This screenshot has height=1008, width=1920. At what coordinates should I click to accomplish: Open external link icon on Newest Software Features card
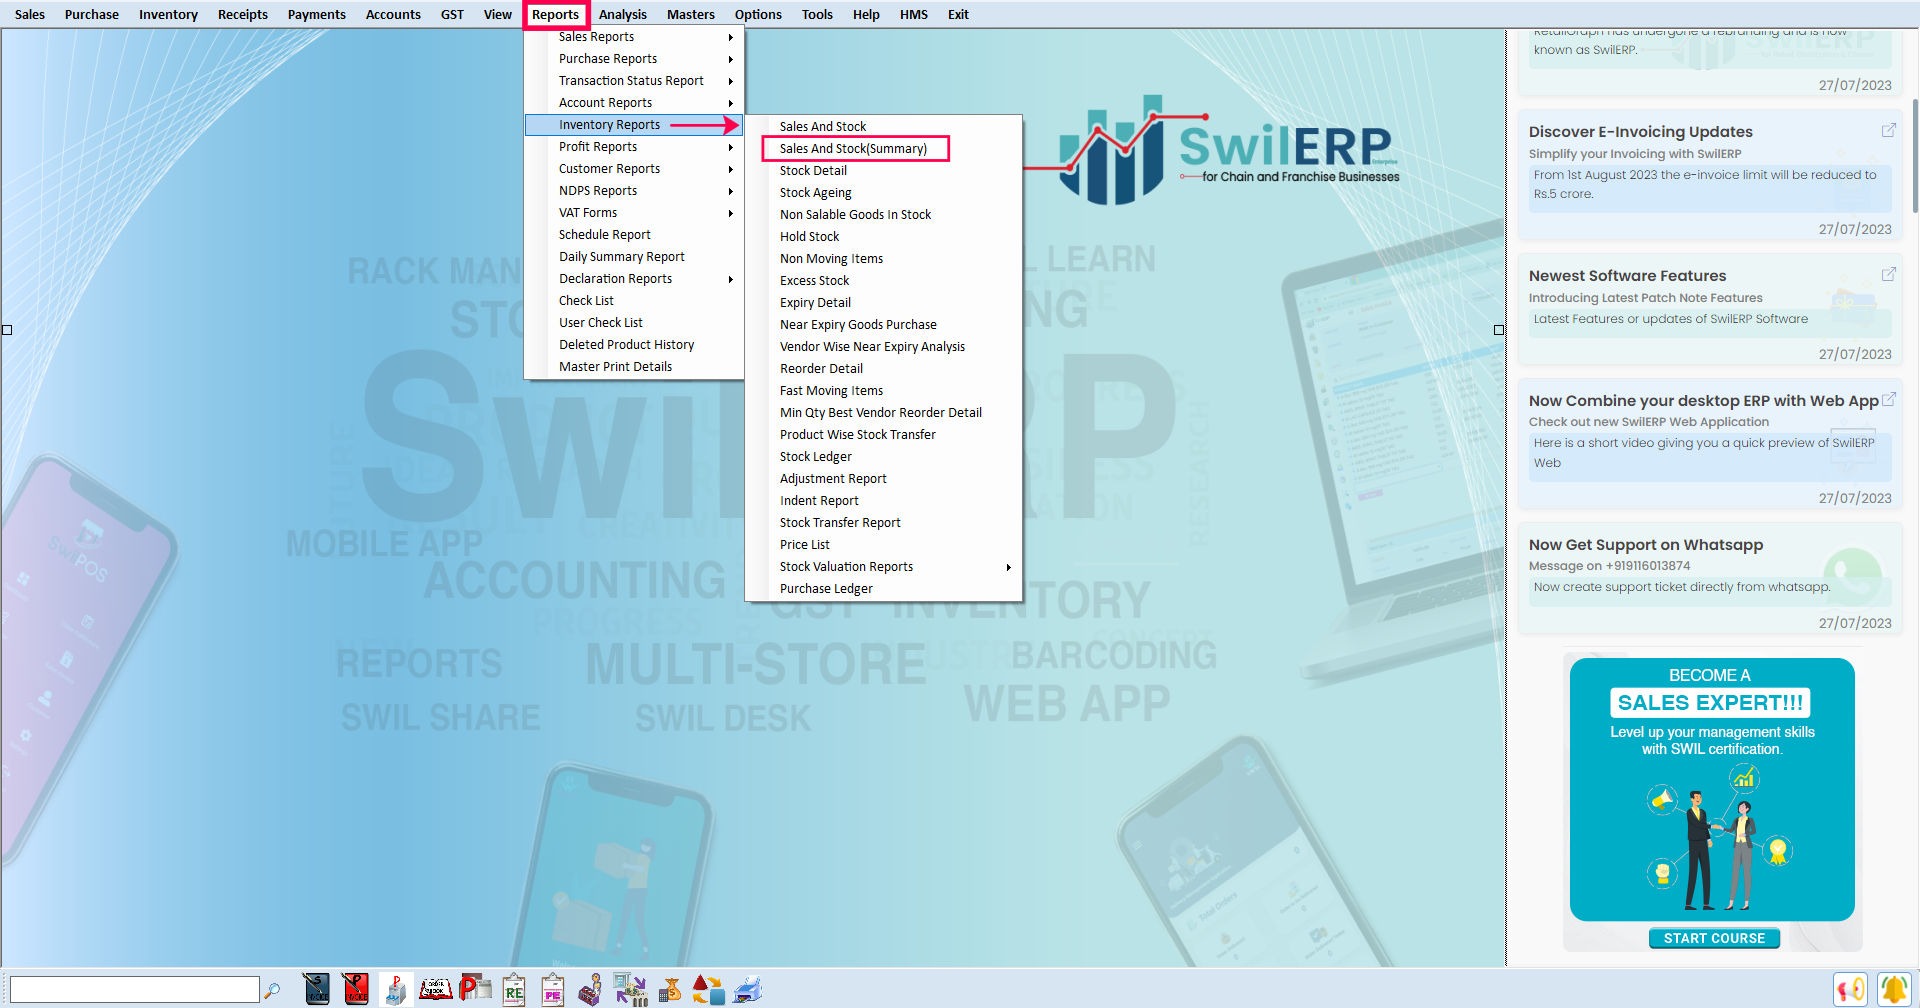(x=1888, y=275)
